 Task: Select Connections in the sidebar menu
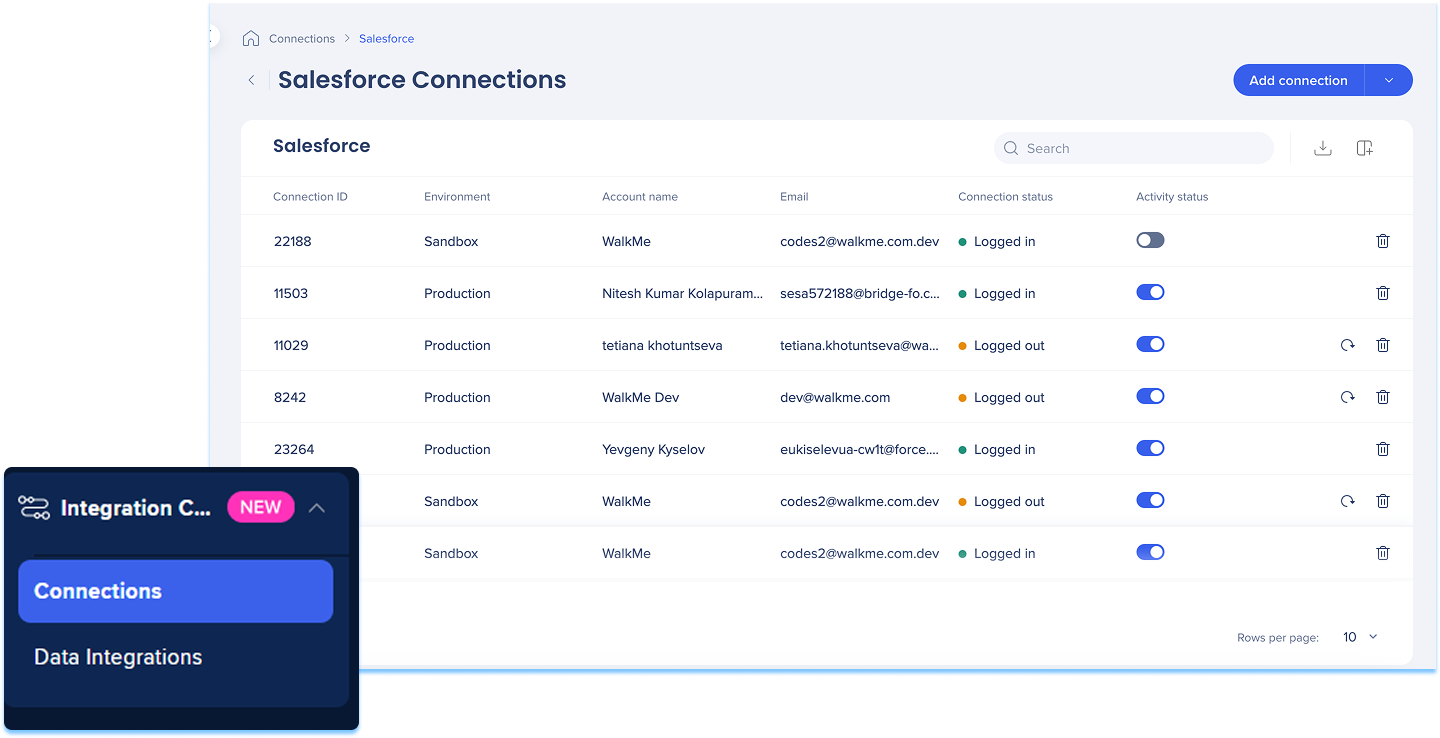coord(175,591)
